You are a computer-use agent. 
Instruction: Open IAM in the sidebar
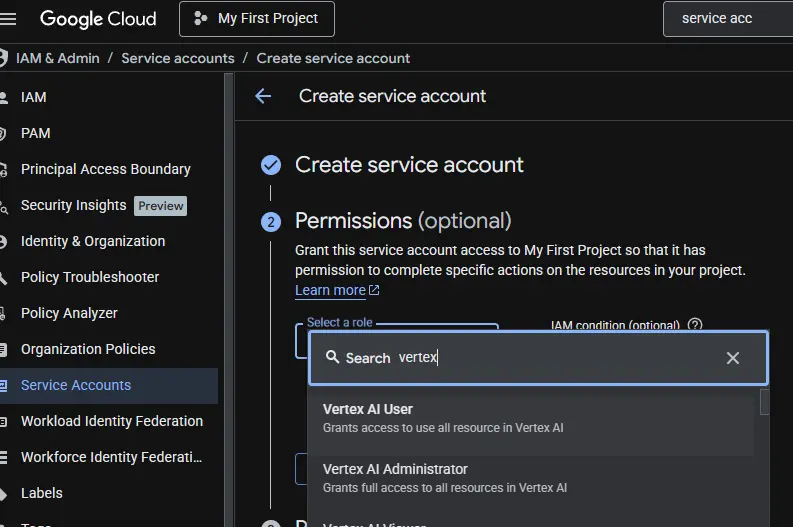[x=33, y=97]
